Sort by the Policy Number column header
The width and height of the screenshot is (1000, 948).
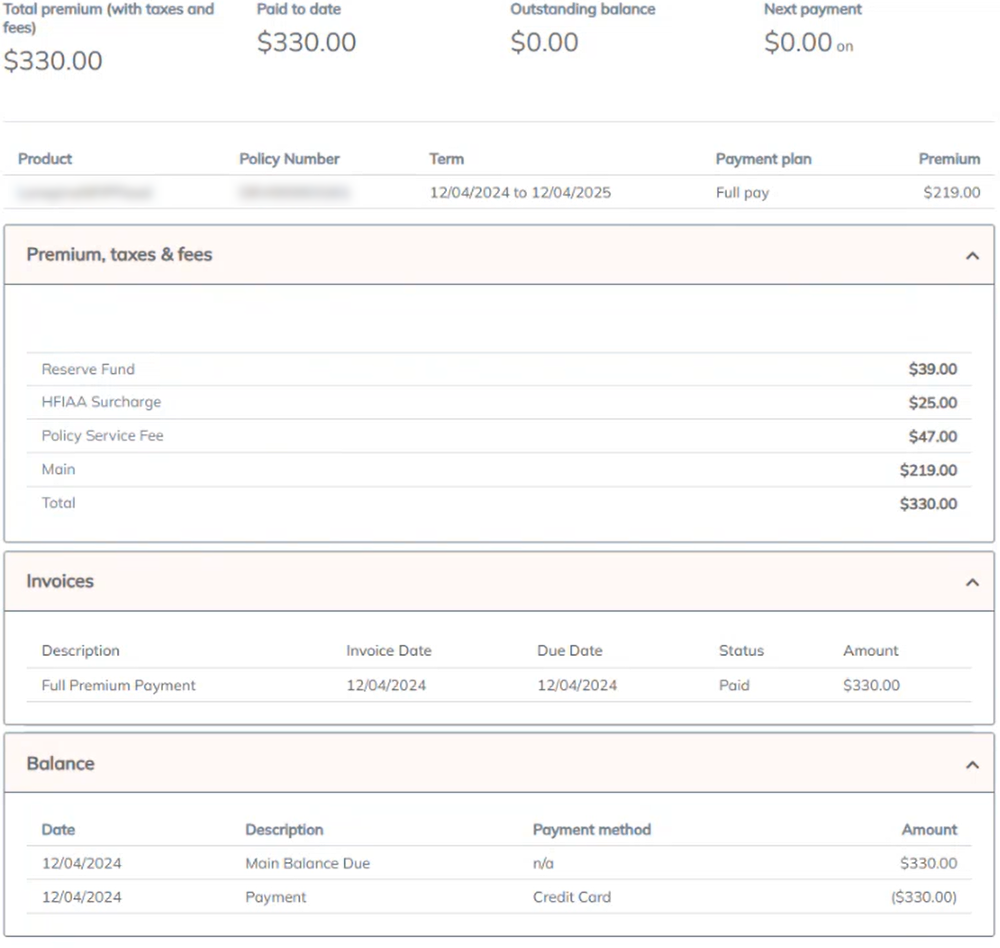click(x=289, y=159)
